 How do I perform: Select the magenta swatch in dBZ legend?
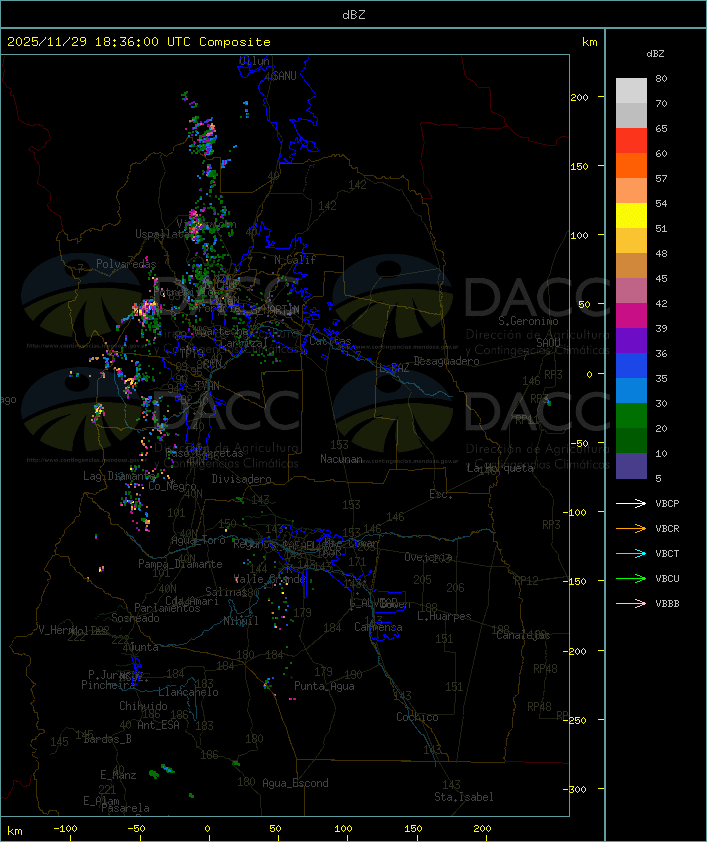(x=631, y=315)
